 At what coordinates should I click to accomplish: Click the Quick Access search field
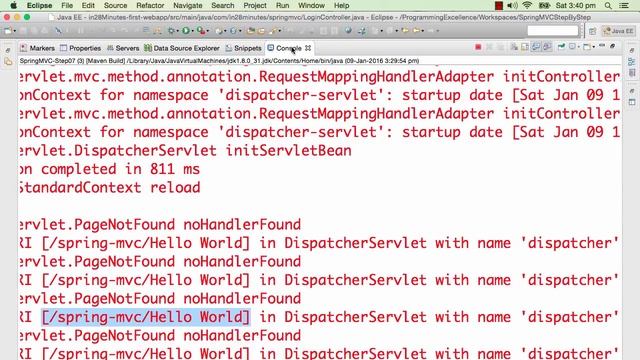coord(553,31)
